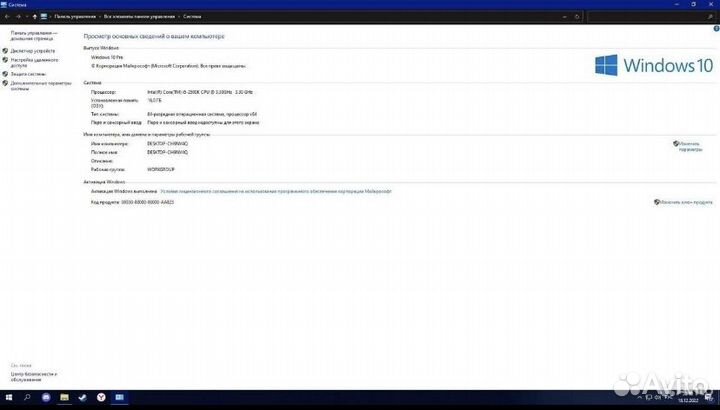The image size is (720, 410).
Task: Click the 64-bit system type value
Action: click(202, 114)
